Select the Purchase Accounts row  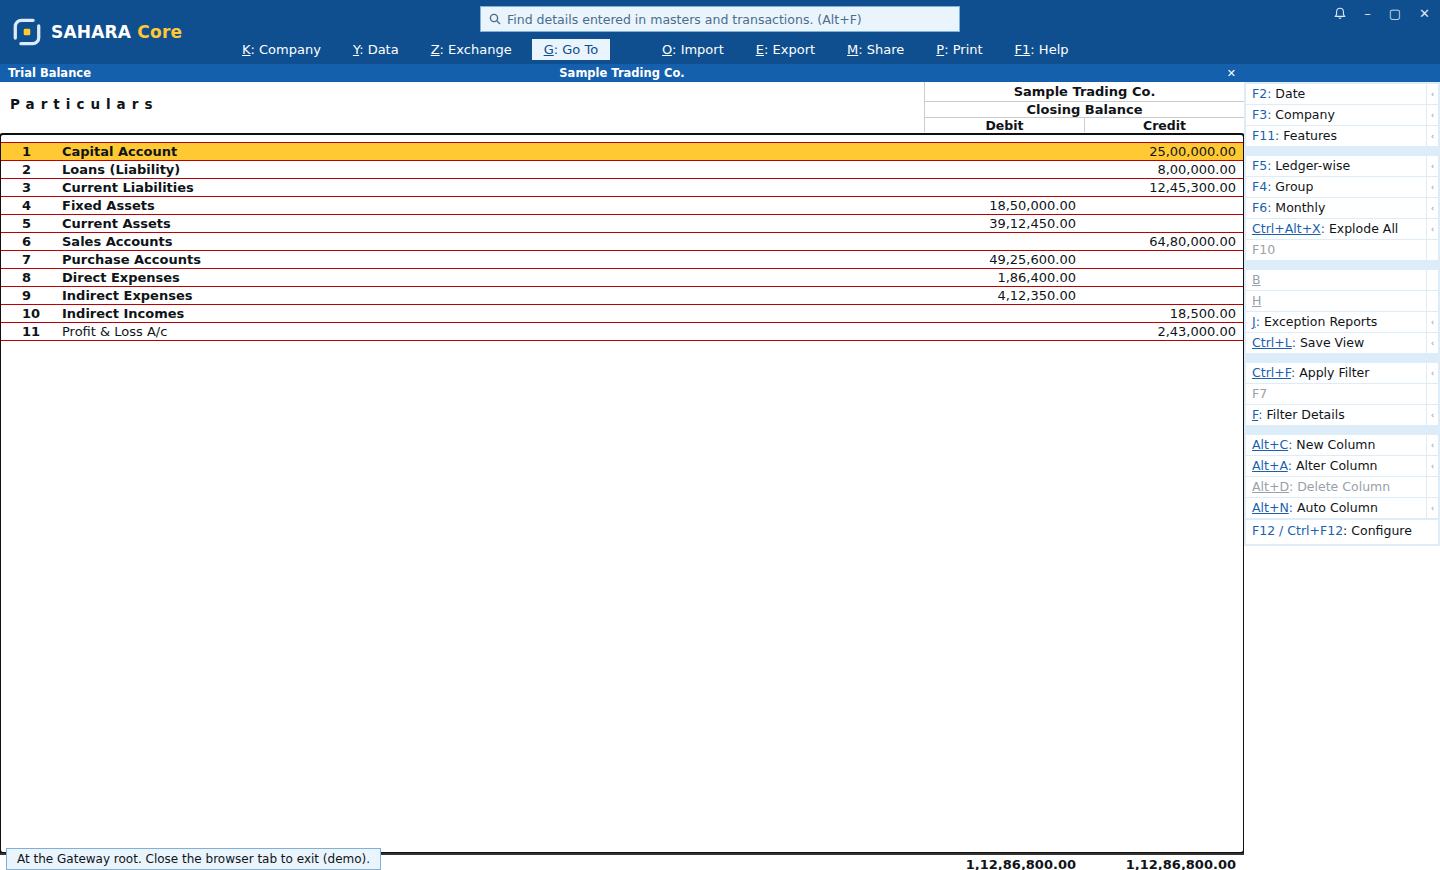pos(622,260)
